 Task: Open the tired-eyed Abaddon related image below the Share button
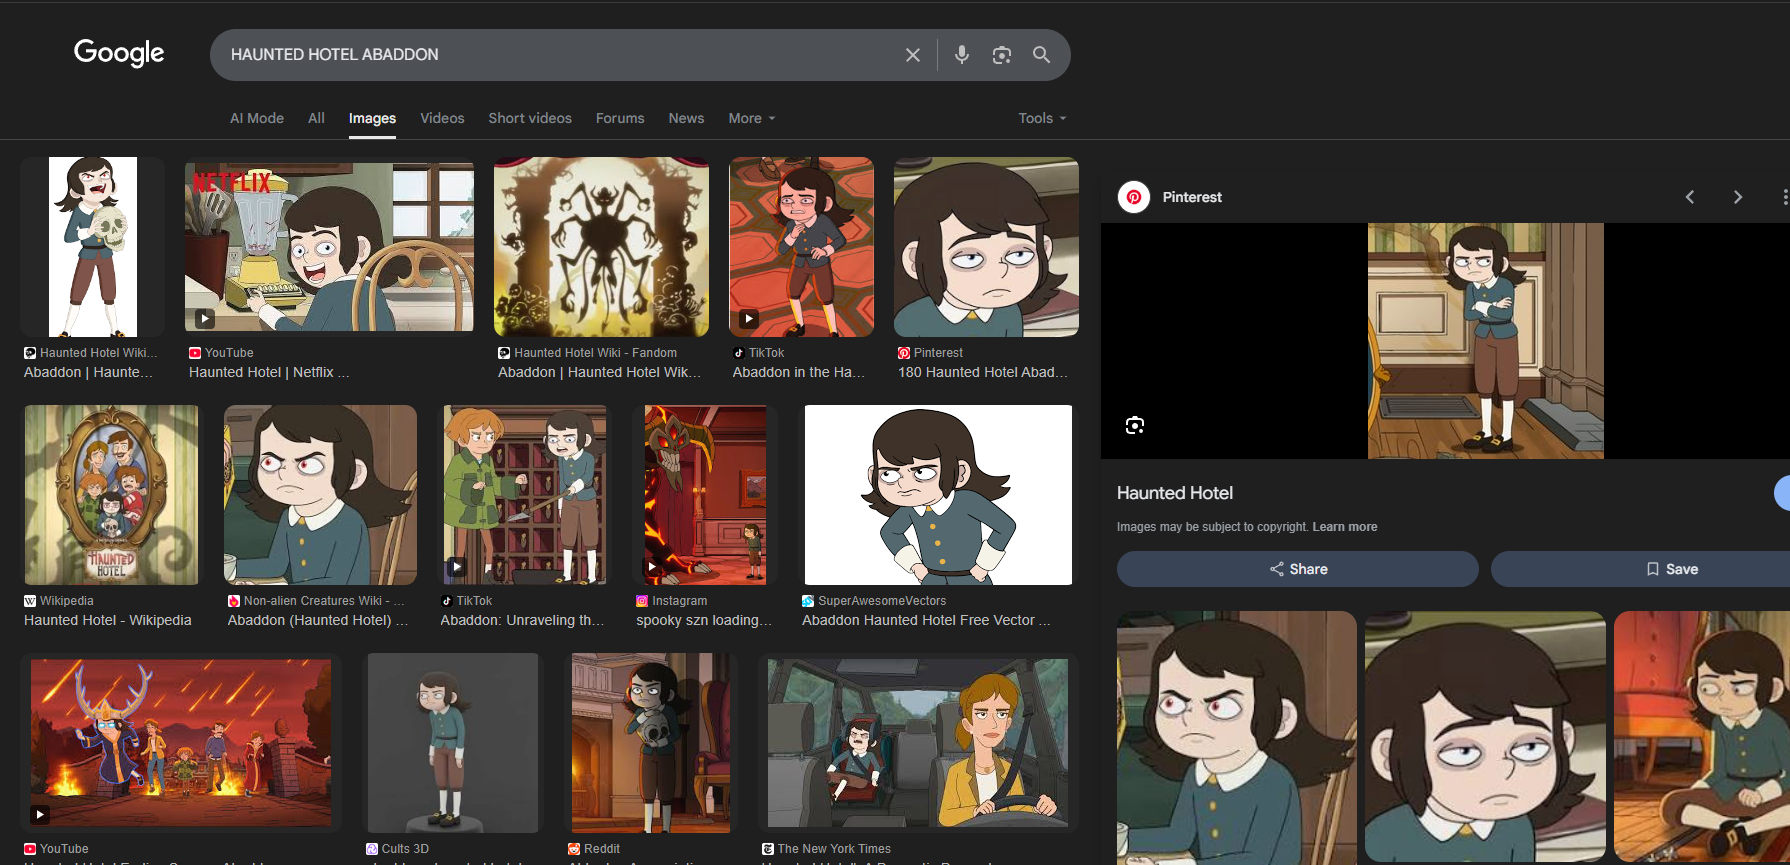click(1485, 737)
